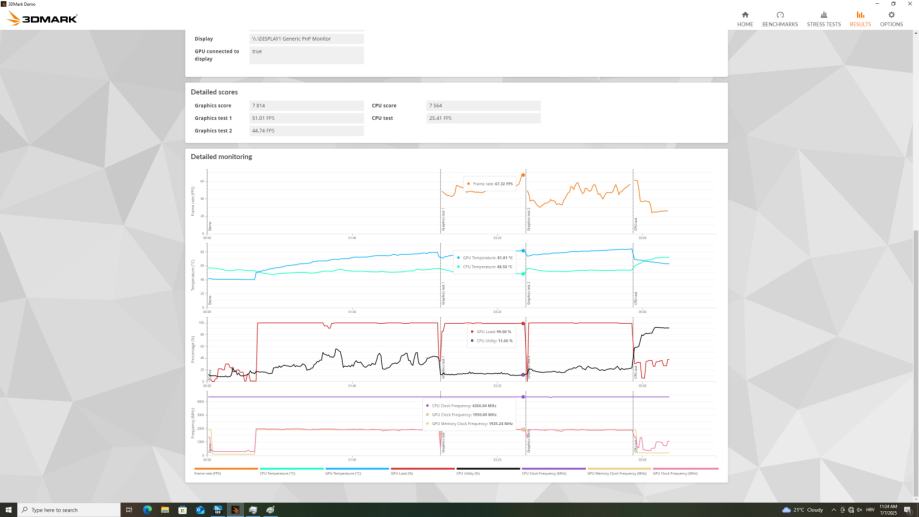The height and width of the screenshot is (517, 919).
Task: Toggle GPU Clock Frequency legend series
Action: [685, 471]
